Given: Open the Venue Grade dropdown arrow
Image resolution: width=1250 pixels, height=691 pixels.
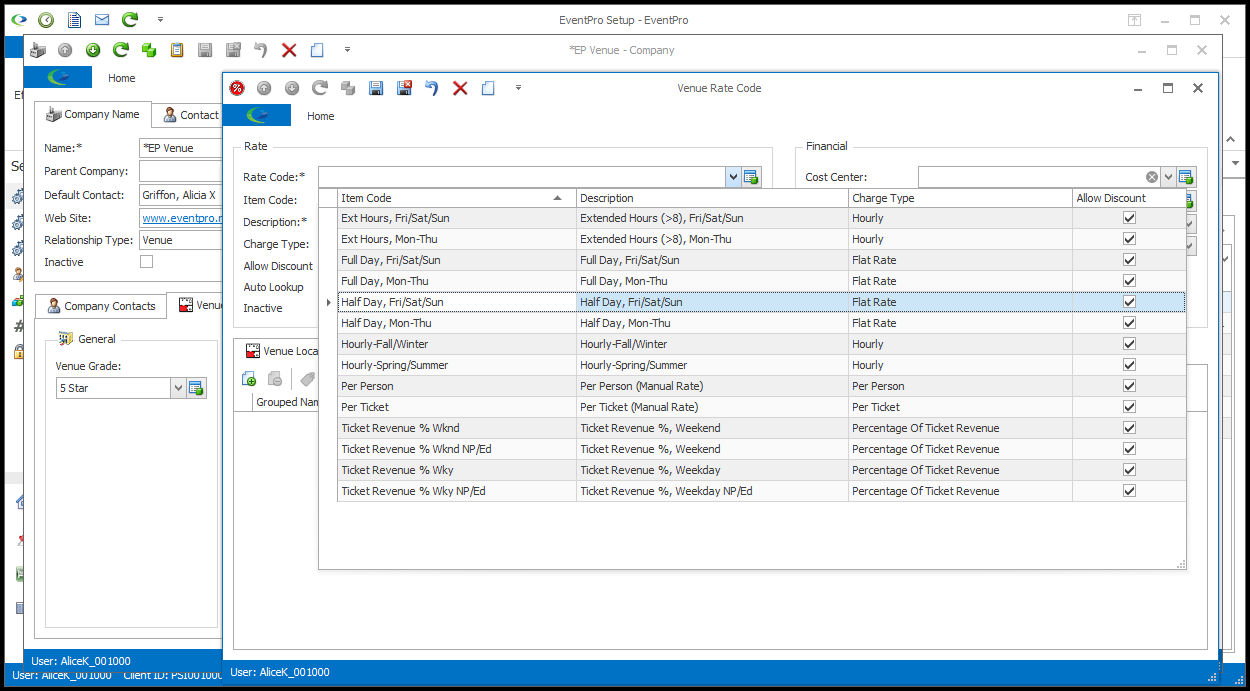Looking at the screenshot, I should tap(179, 388).
